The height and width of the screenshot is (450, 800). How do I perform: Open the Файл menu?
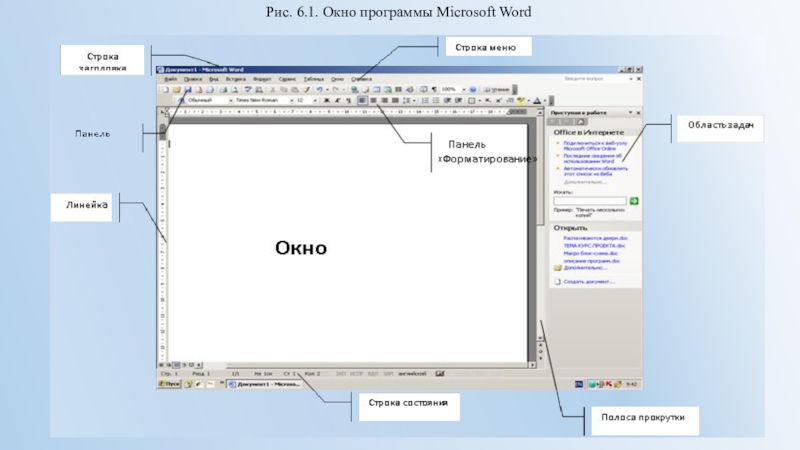170,79
